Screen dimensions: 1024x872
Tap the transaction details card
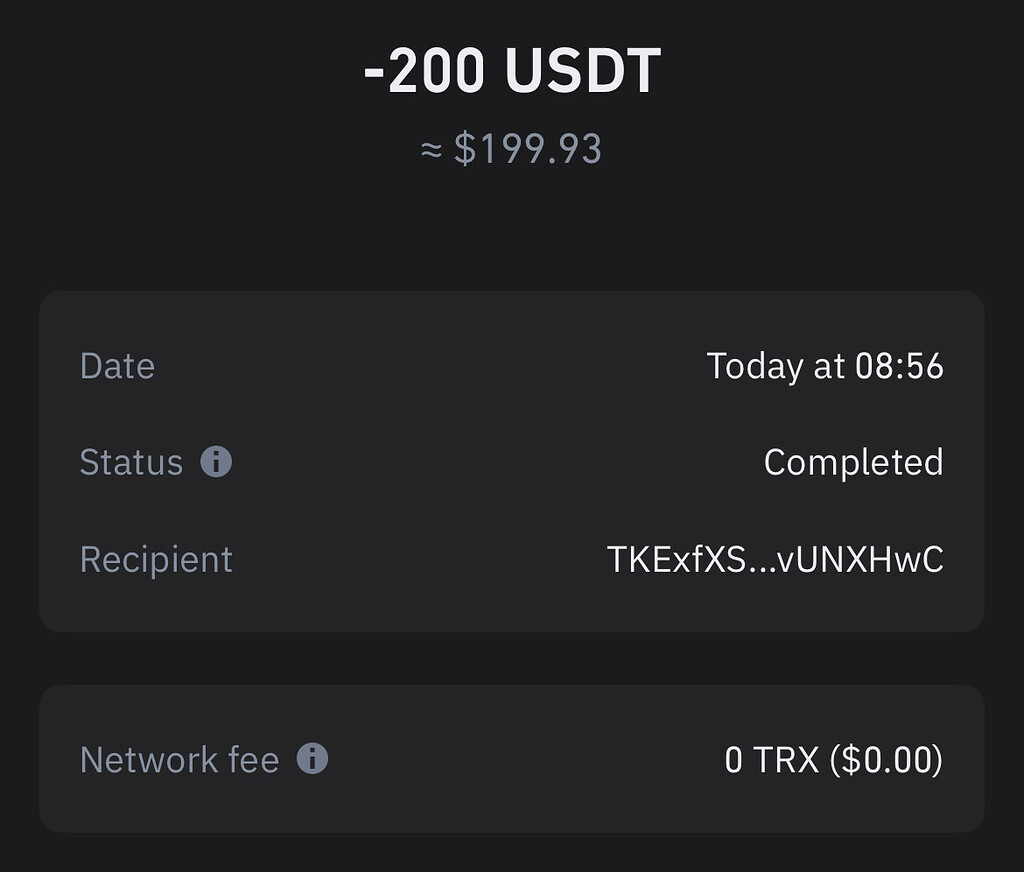point(512,460)
